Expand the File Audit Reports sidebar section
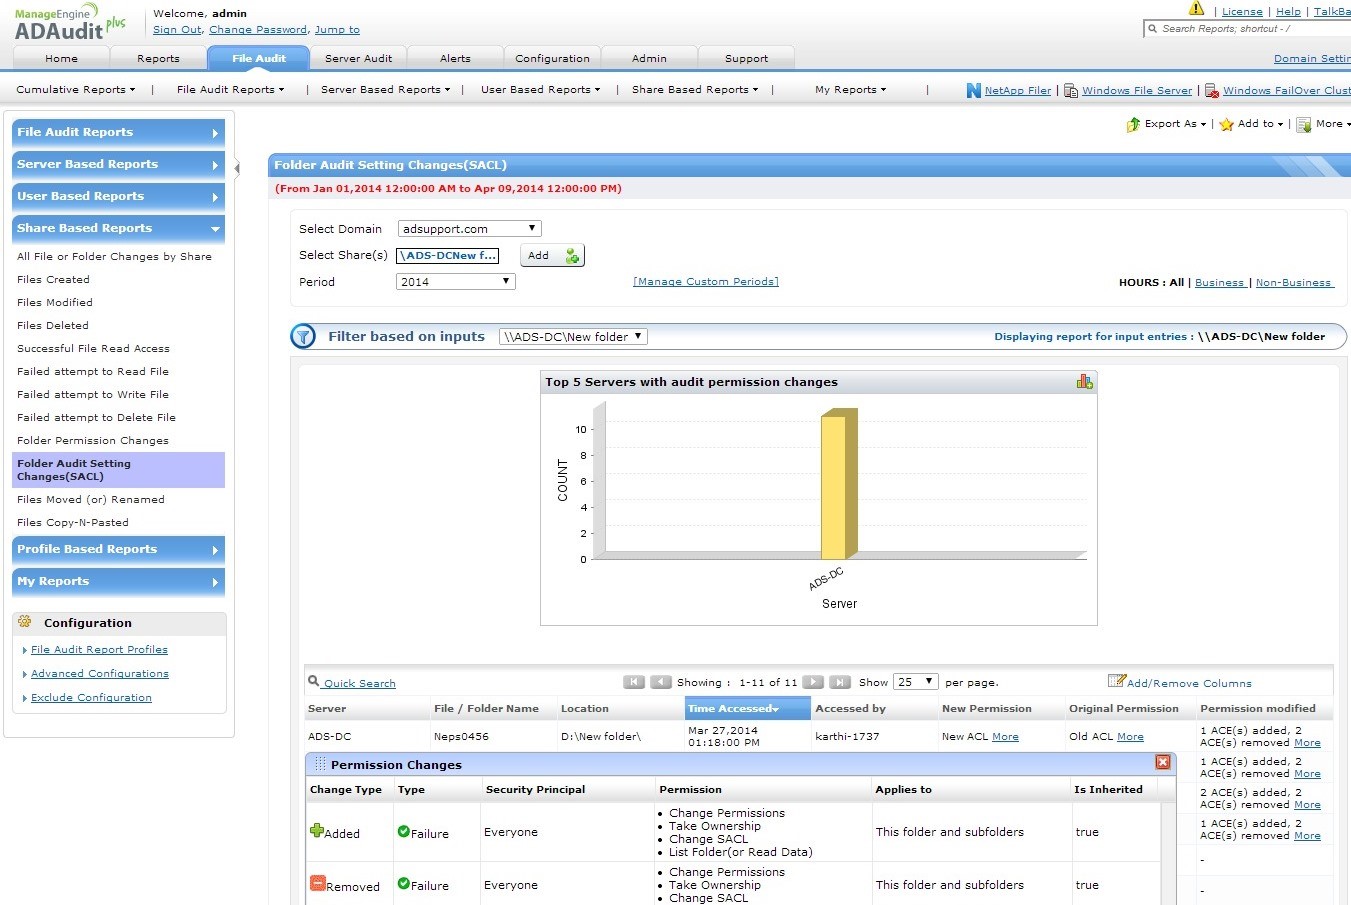 click(x=118, y=133)
